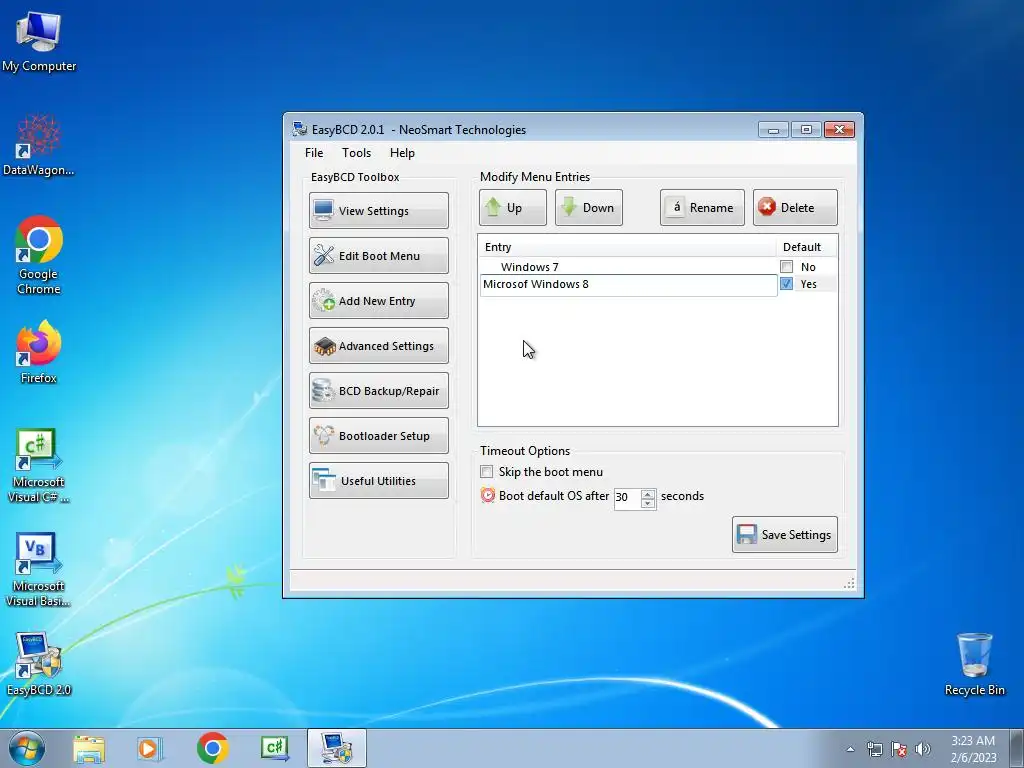Click the timeout clock icon

point(487,495)
